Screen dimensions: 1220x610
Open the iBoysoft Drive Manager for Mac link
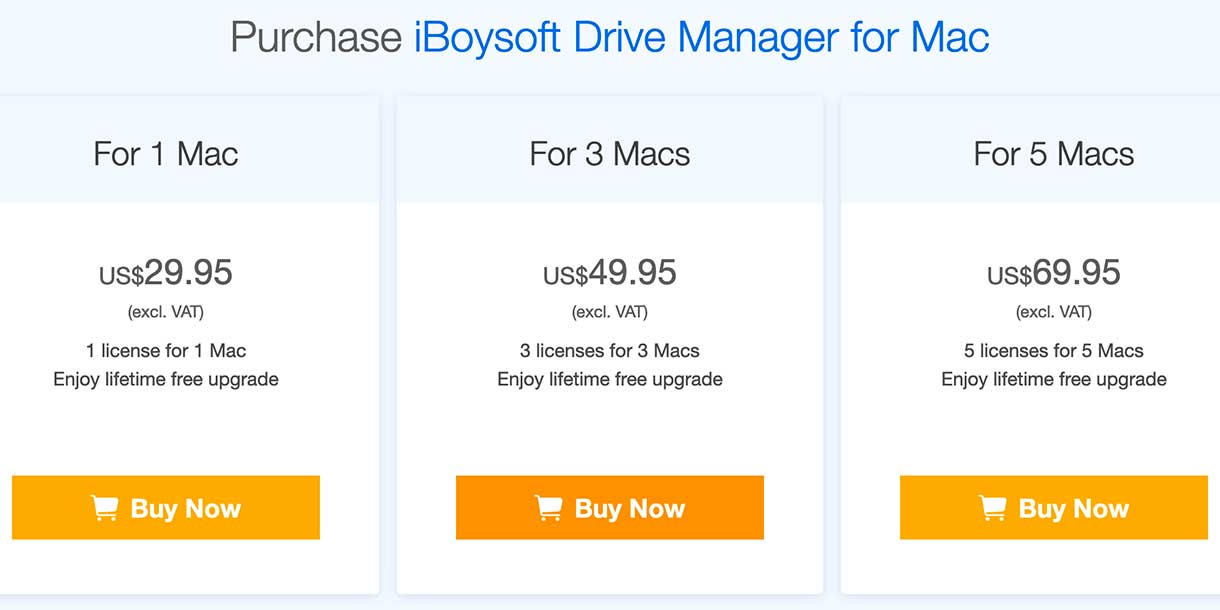702,37
